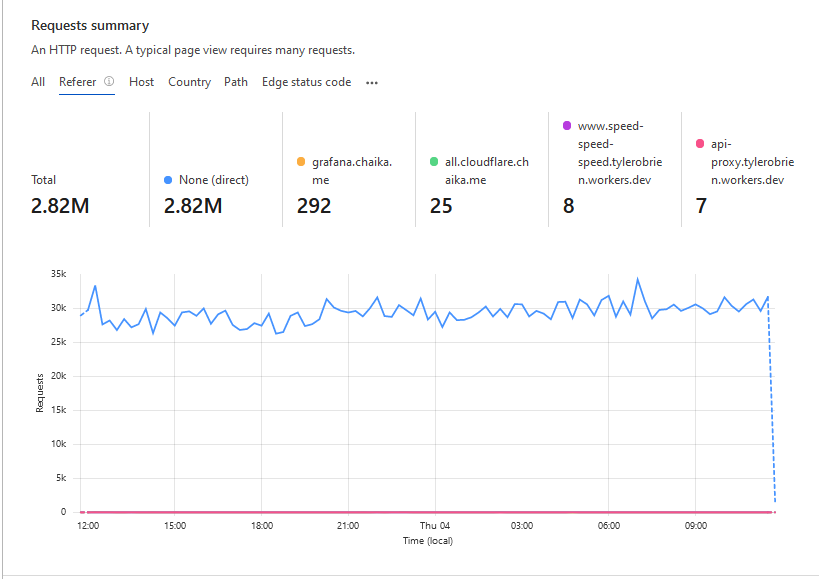Click the orange grafana.chaika.me legend dot
Viewport: 819px width, 579px height.
[301, 161]
